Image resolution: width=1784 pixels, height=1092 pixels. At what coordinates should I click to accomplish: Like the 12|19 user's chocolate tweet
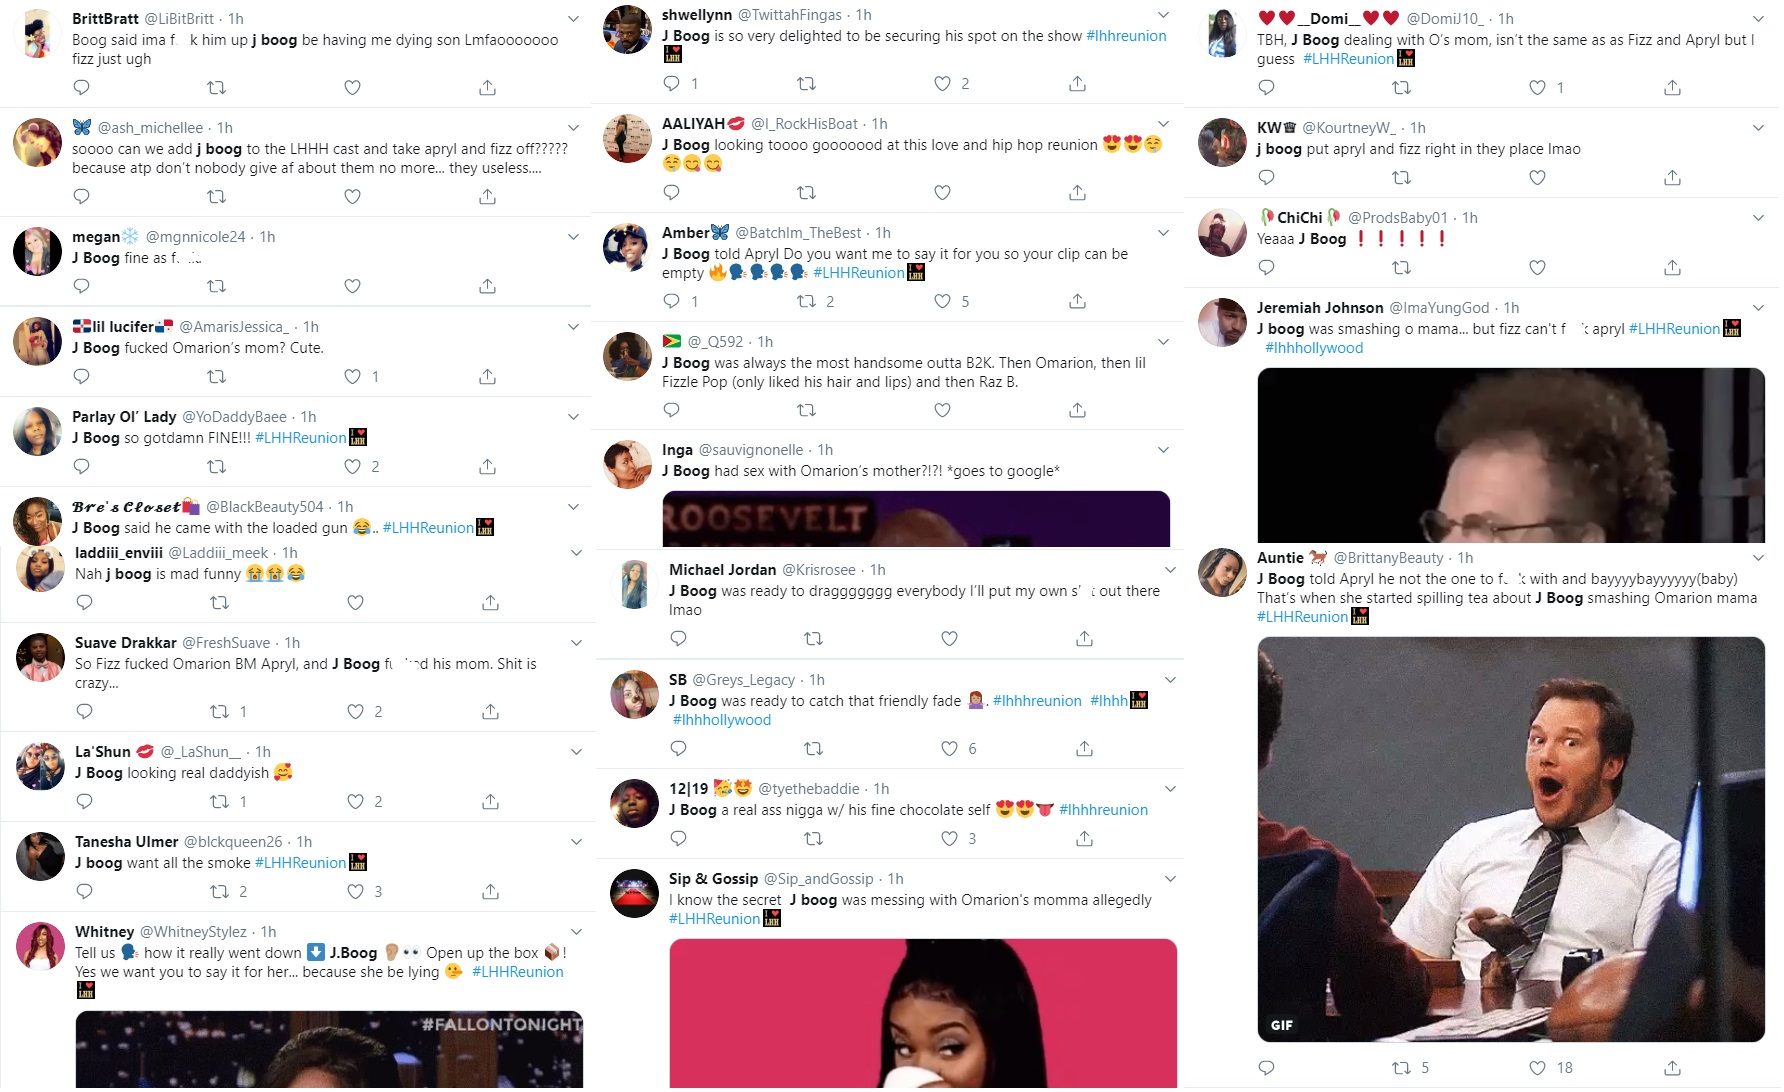tap(950, 838)
